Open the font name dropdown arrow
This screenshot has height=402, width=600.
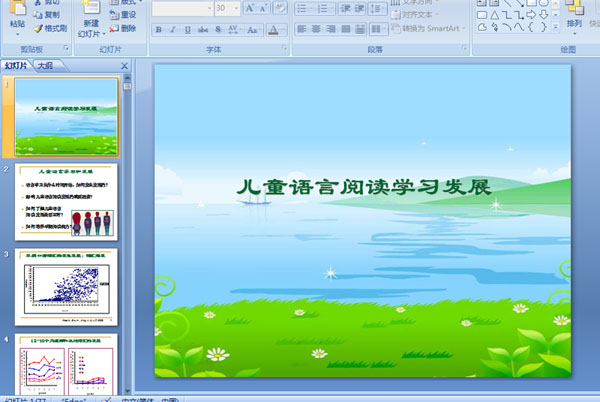[x=210, y=8]
